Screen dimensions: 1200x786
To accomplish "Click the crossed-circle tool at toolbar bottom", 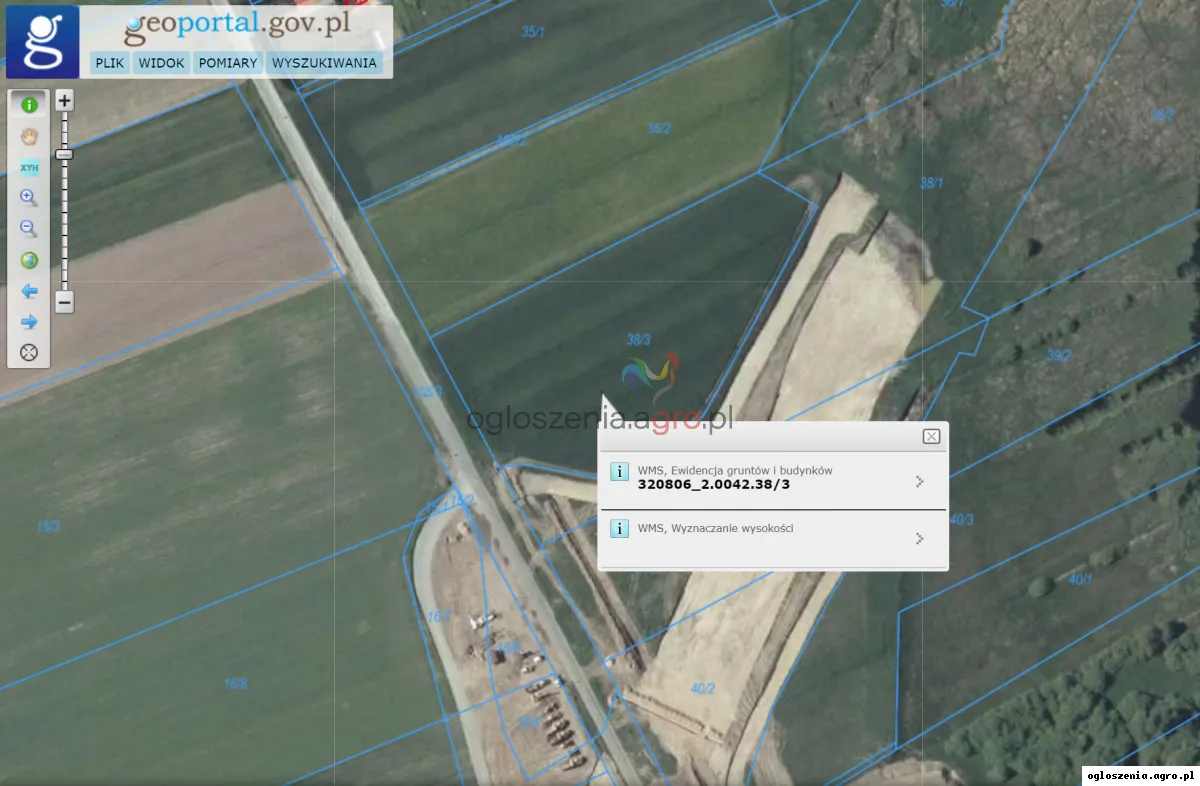I will point(29,352).
